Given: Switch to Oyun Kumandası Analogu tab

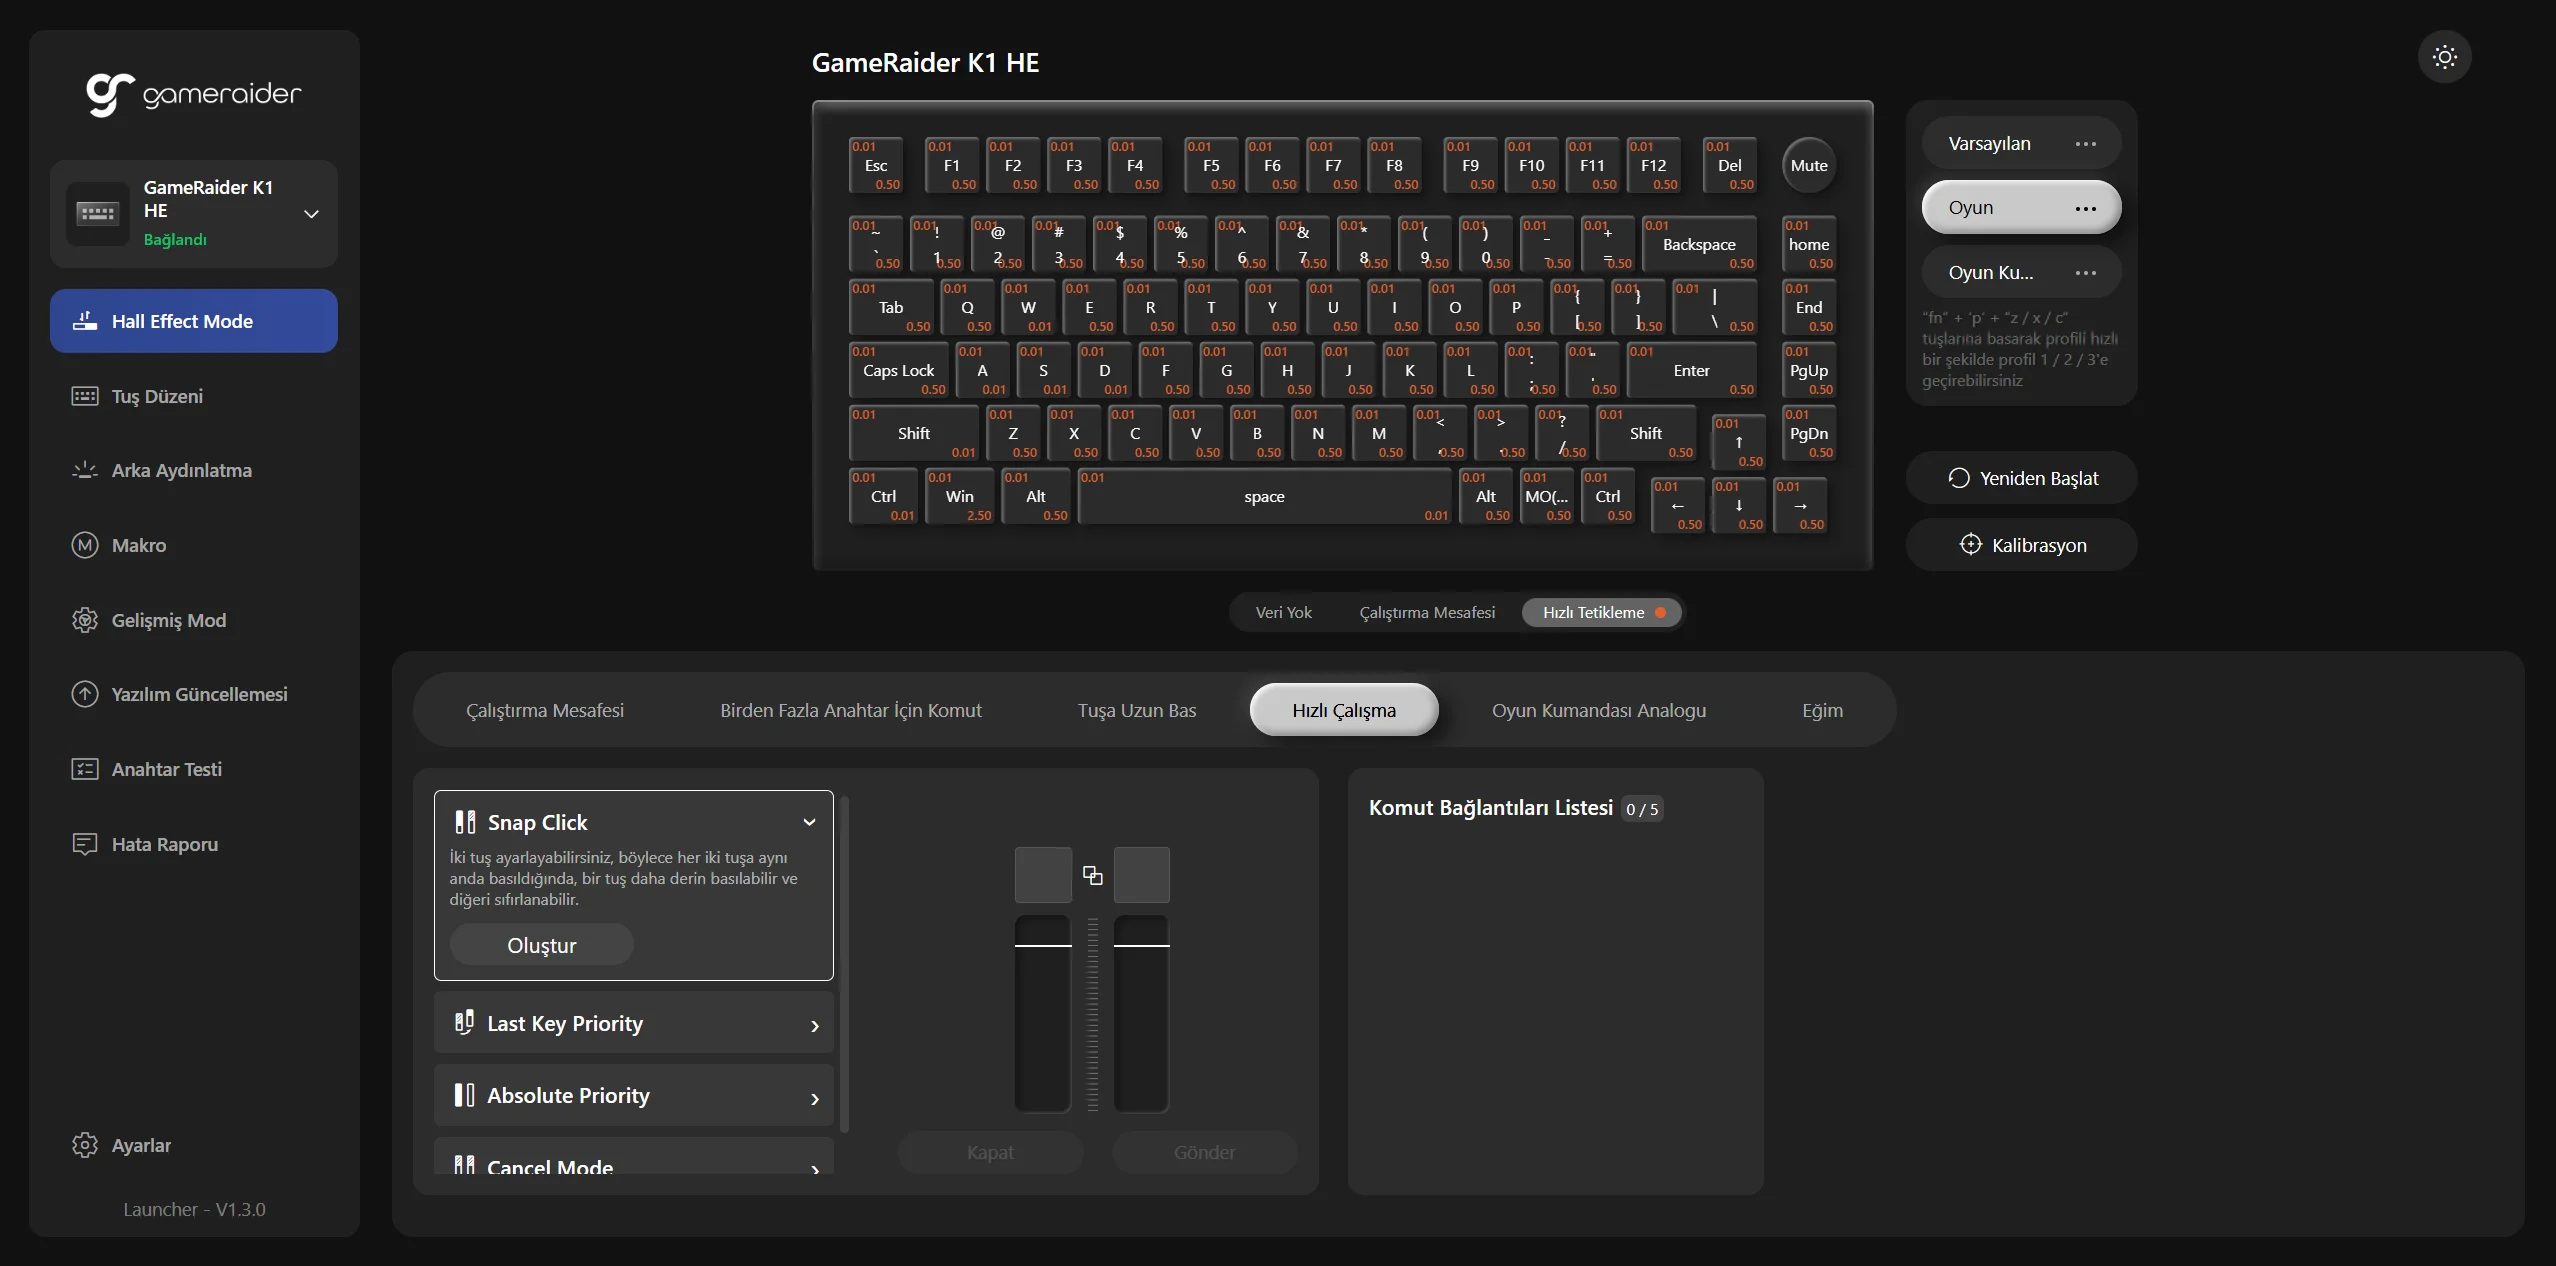Looking at the screenshot, I should [x=1598, y=710].
